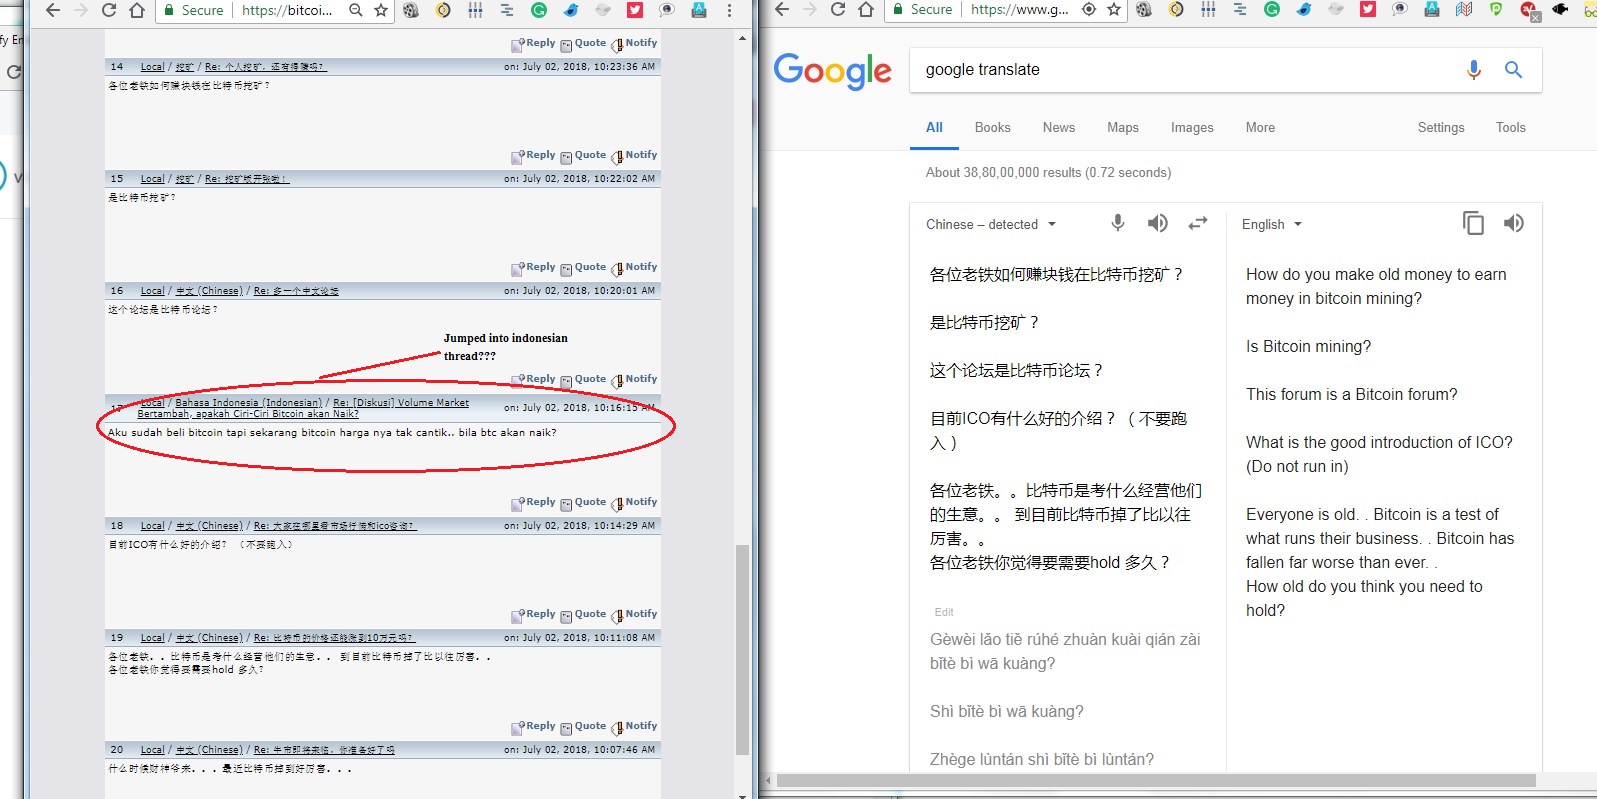Click timestamp 'July 02, 2018, 10:23:36 AM'
The width and height of the screenshot is (1597, 799).
pos(588,67)
